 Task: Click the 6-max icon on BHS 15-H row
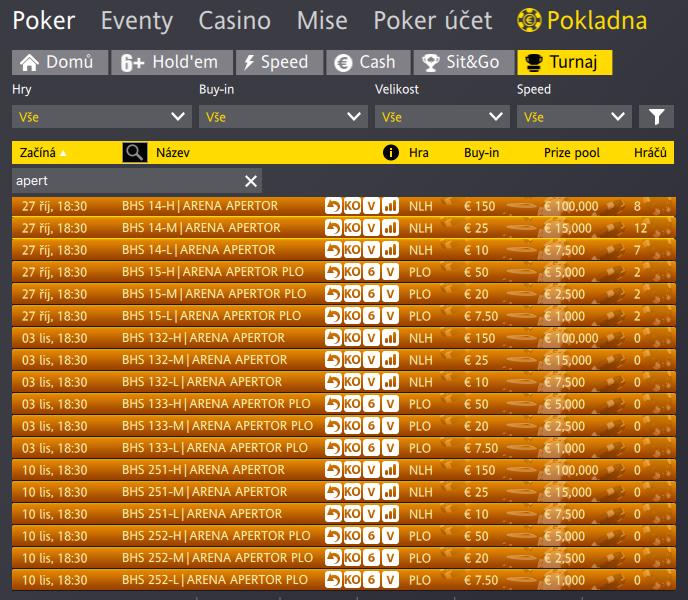pos(371,272)
